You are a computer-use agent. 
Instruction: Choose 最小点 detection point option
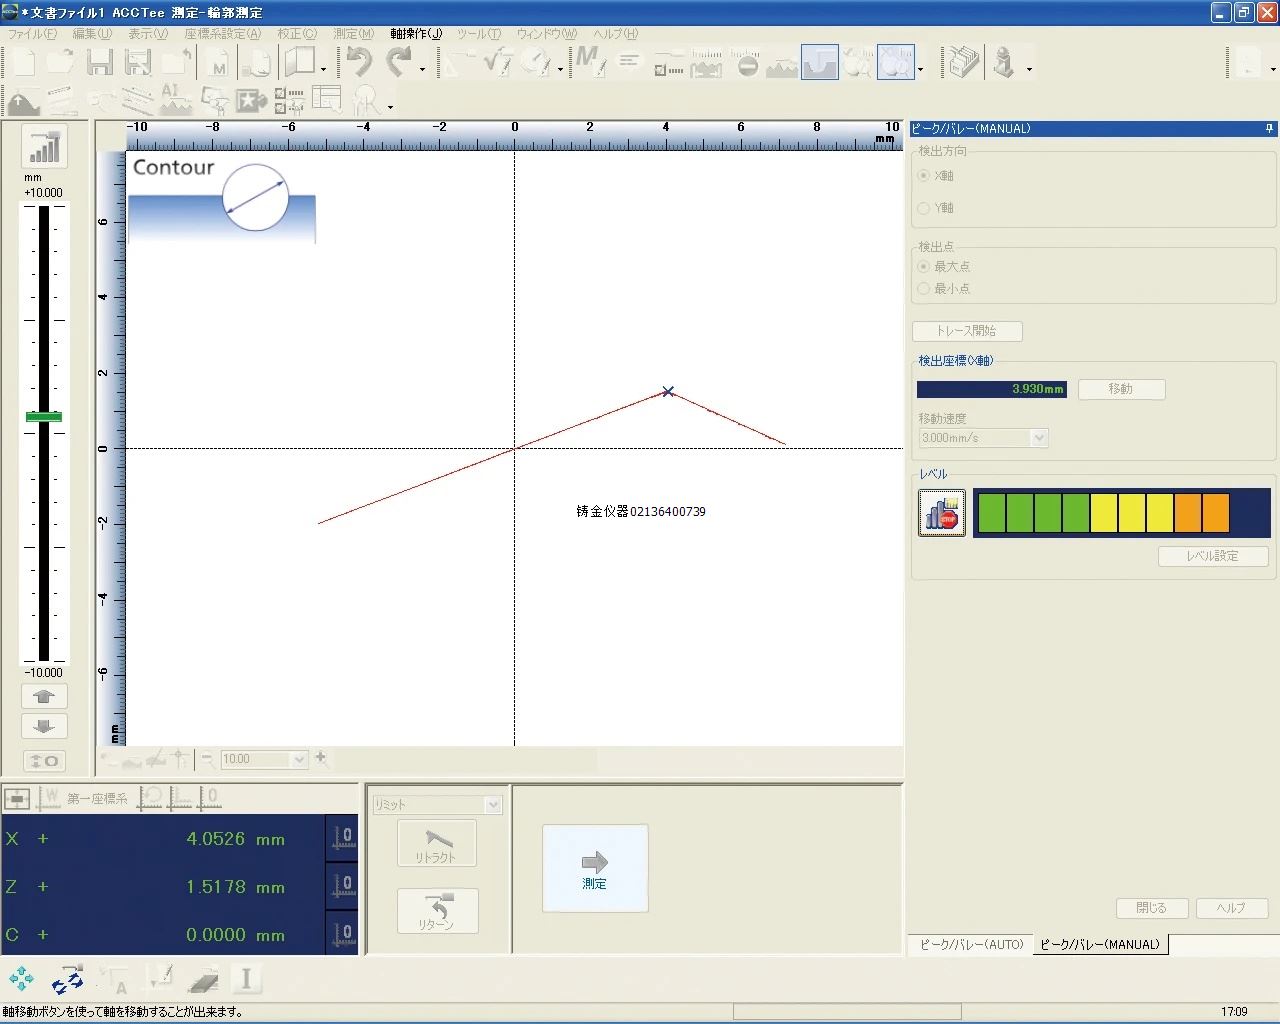(x=924, y=289)
